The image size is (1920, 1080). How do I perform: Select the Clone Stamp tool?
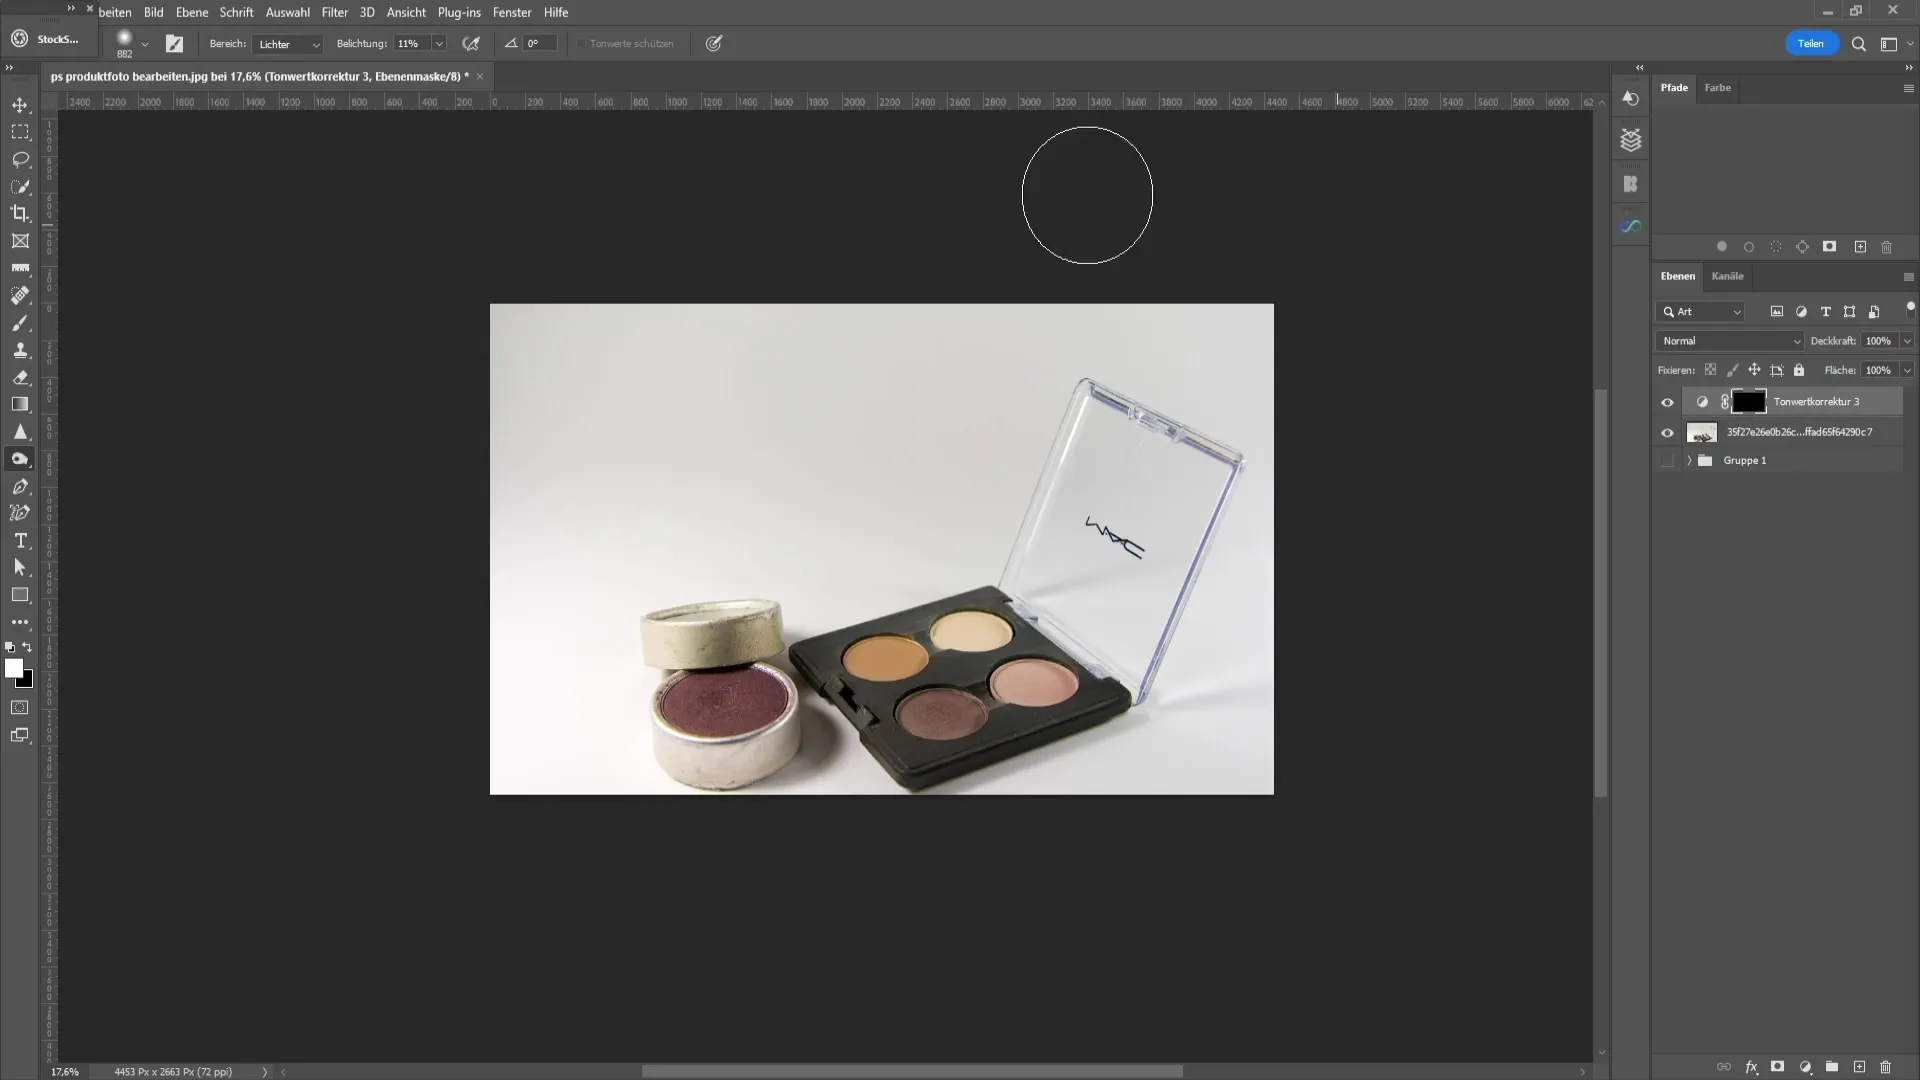coord(20,350)
